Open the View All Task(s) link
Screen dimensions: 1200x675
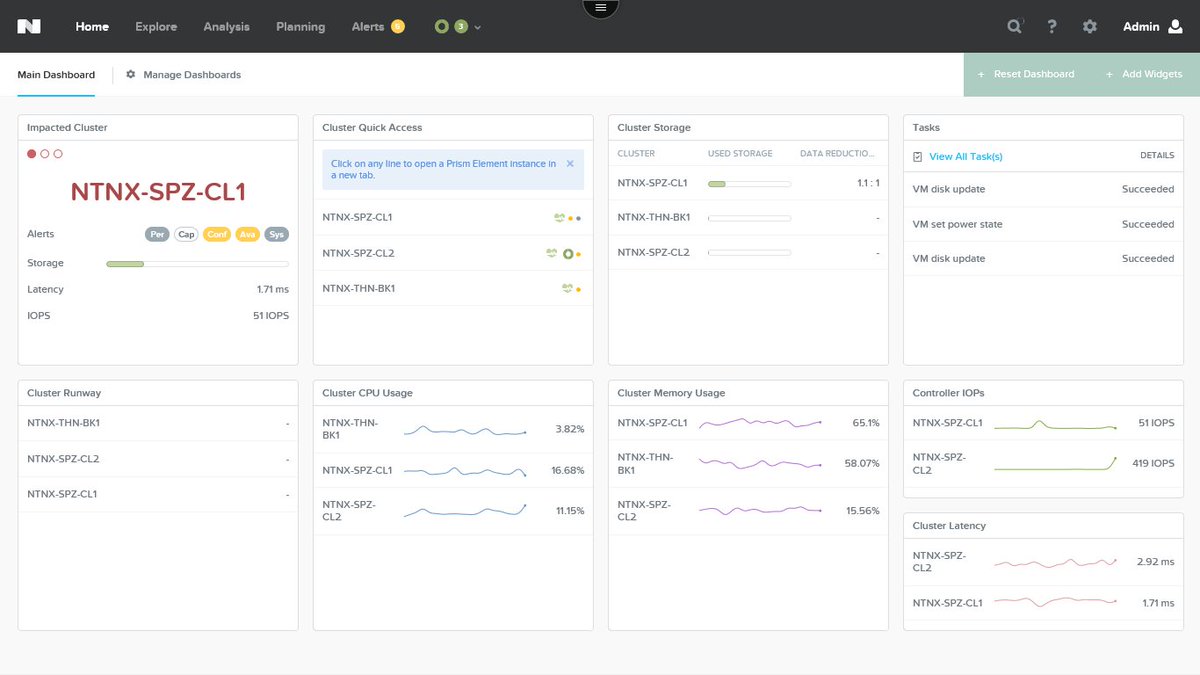tap(966, 156)
